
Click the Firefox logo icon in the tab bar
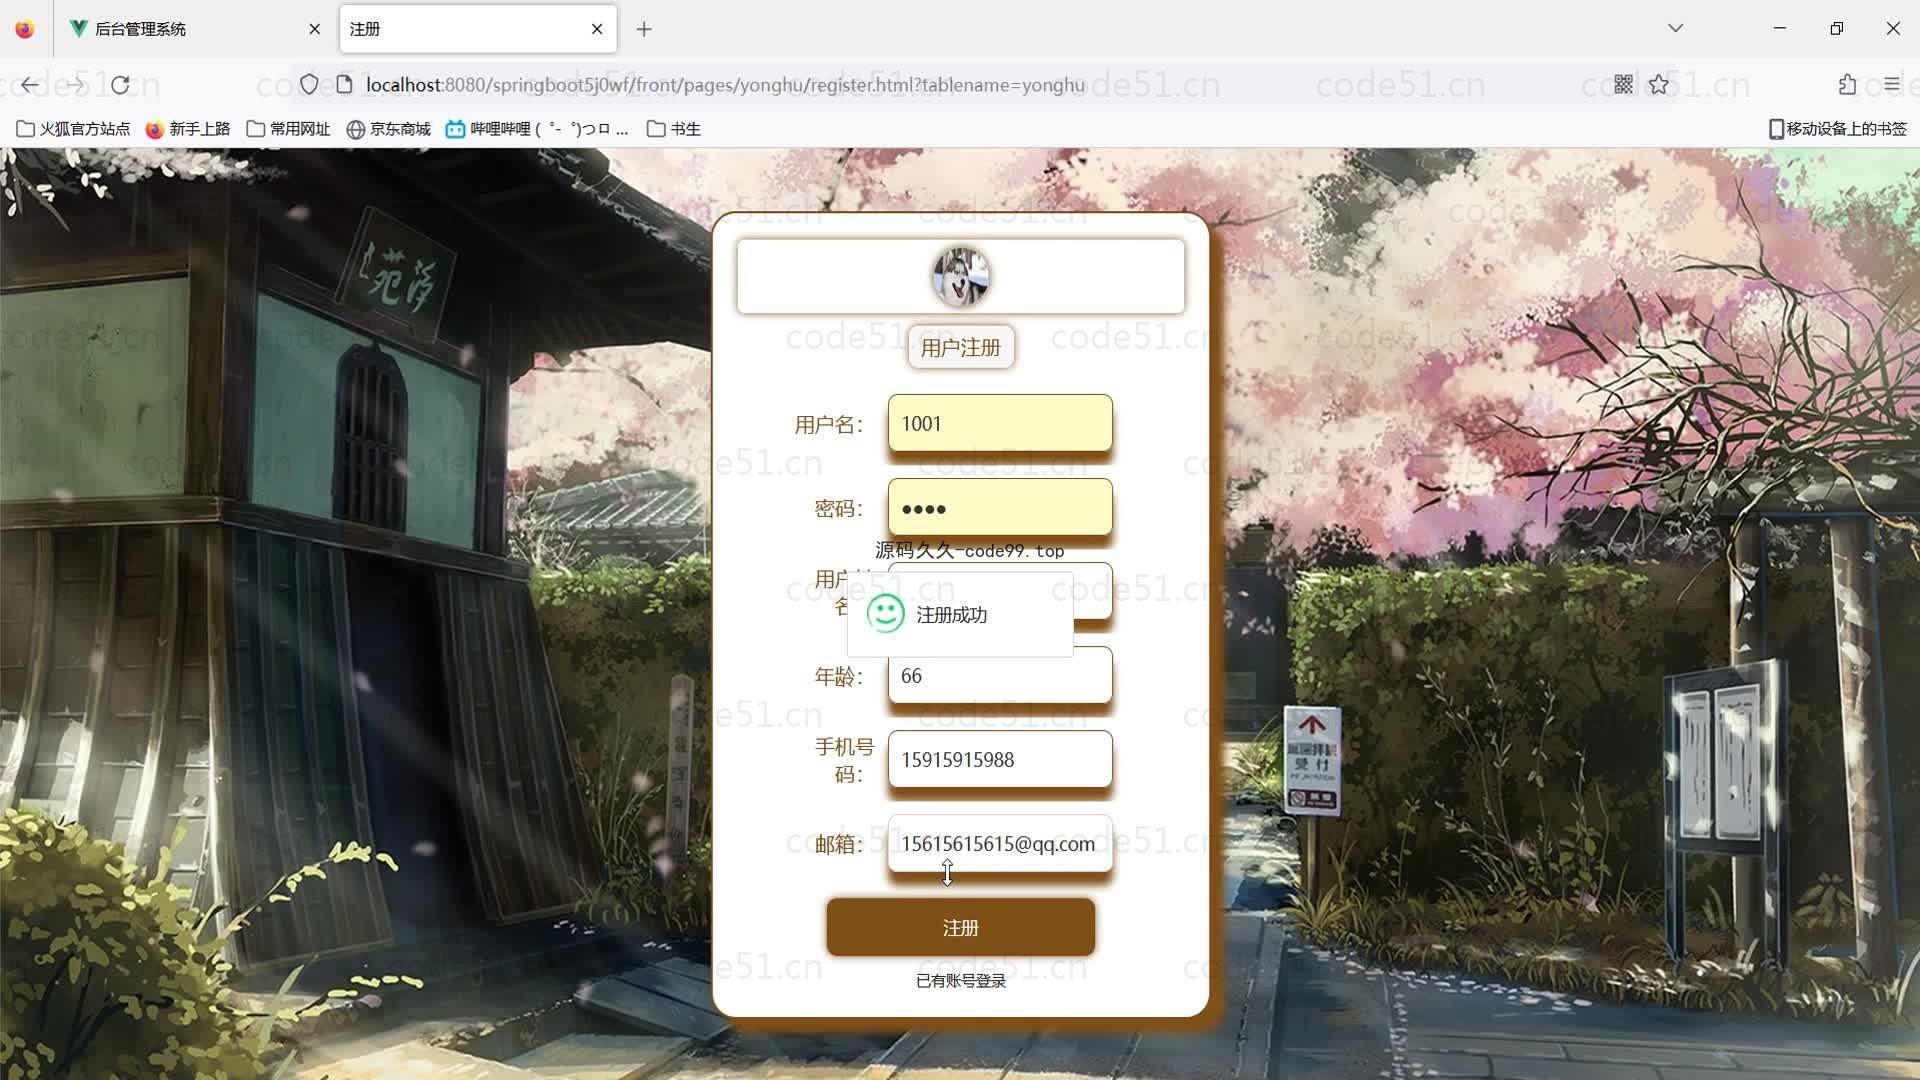pyautogui.click(x=25, y=29)
